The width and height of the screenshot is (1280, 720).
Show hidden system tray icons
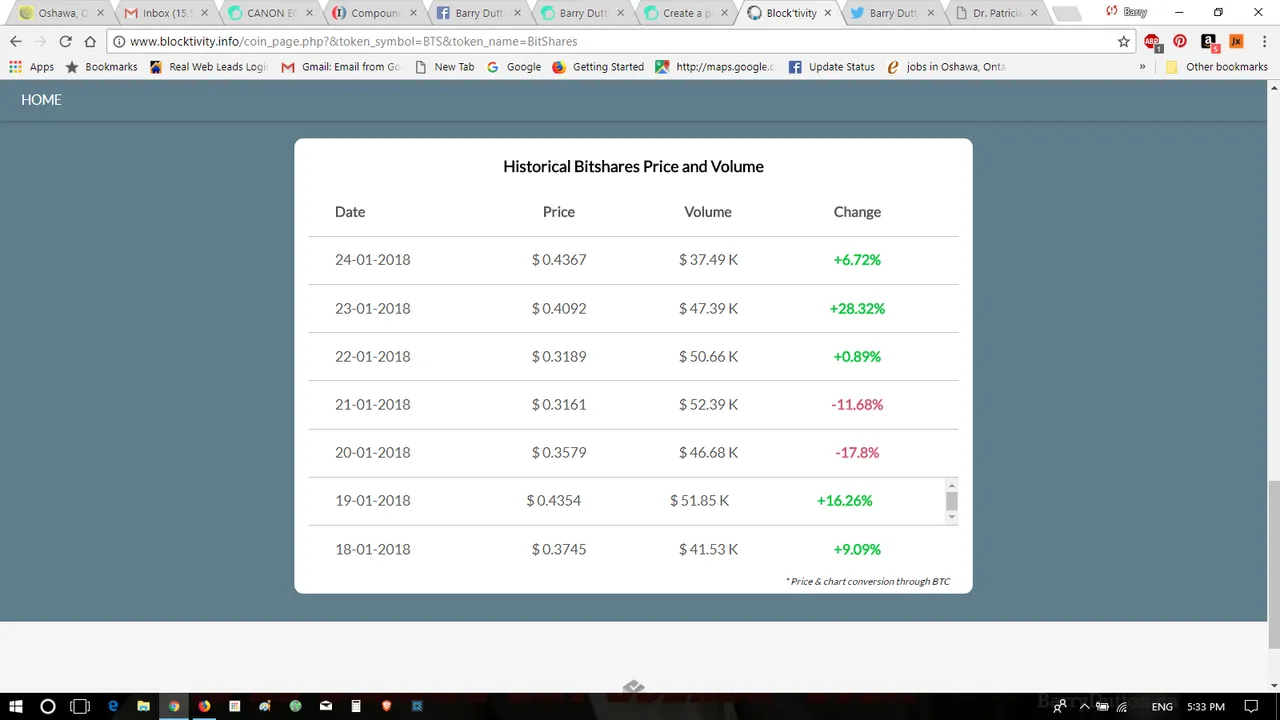coord(1084,707)
